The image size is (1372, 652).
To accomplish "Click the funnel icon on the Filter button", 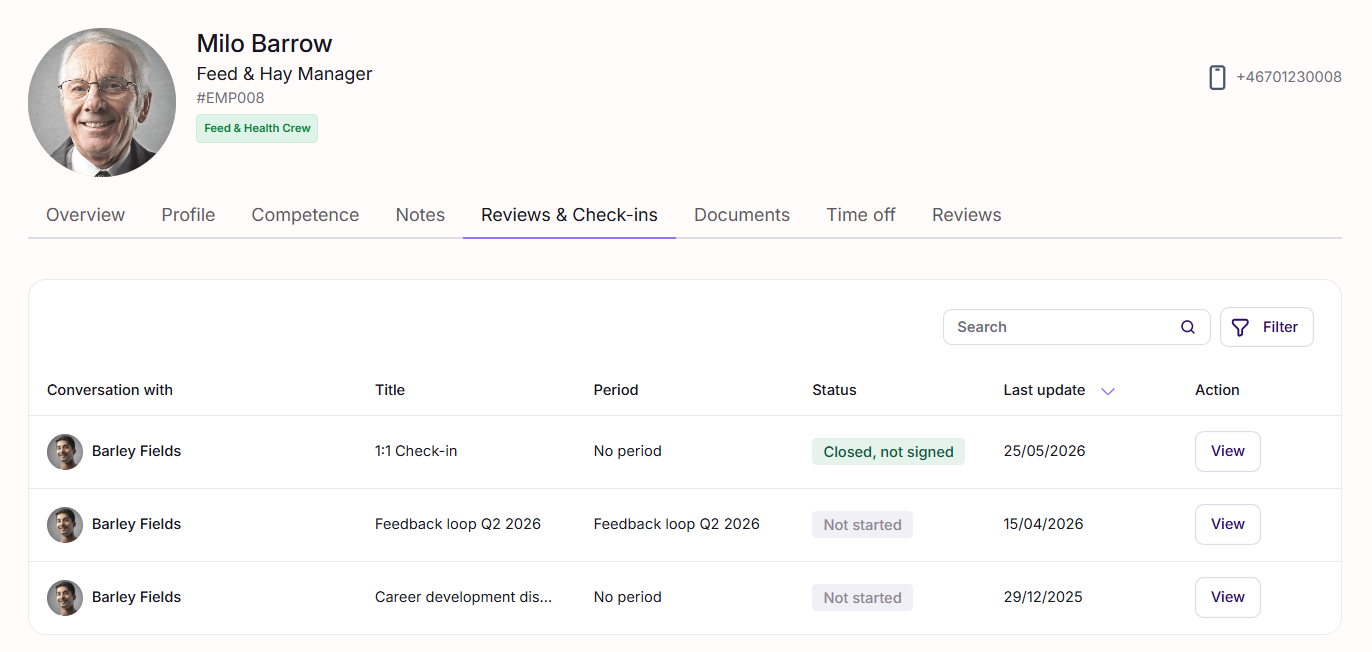I will (x=1241, y=327).
